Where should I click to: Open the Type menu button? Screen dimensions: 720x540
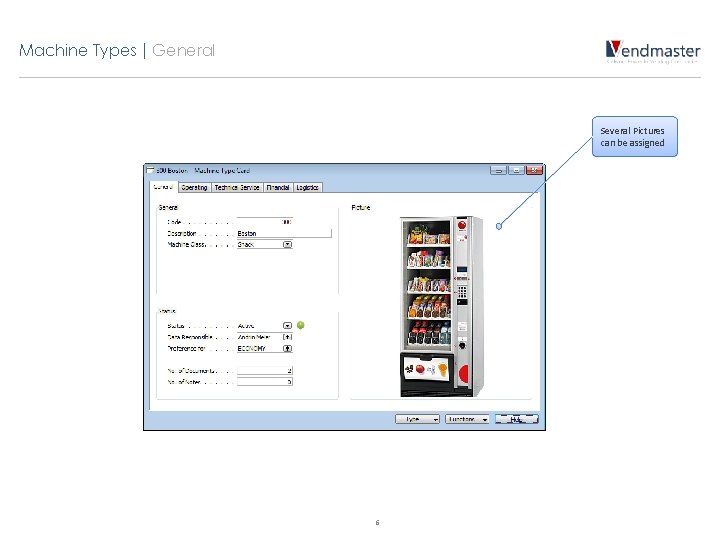[417, 419]
